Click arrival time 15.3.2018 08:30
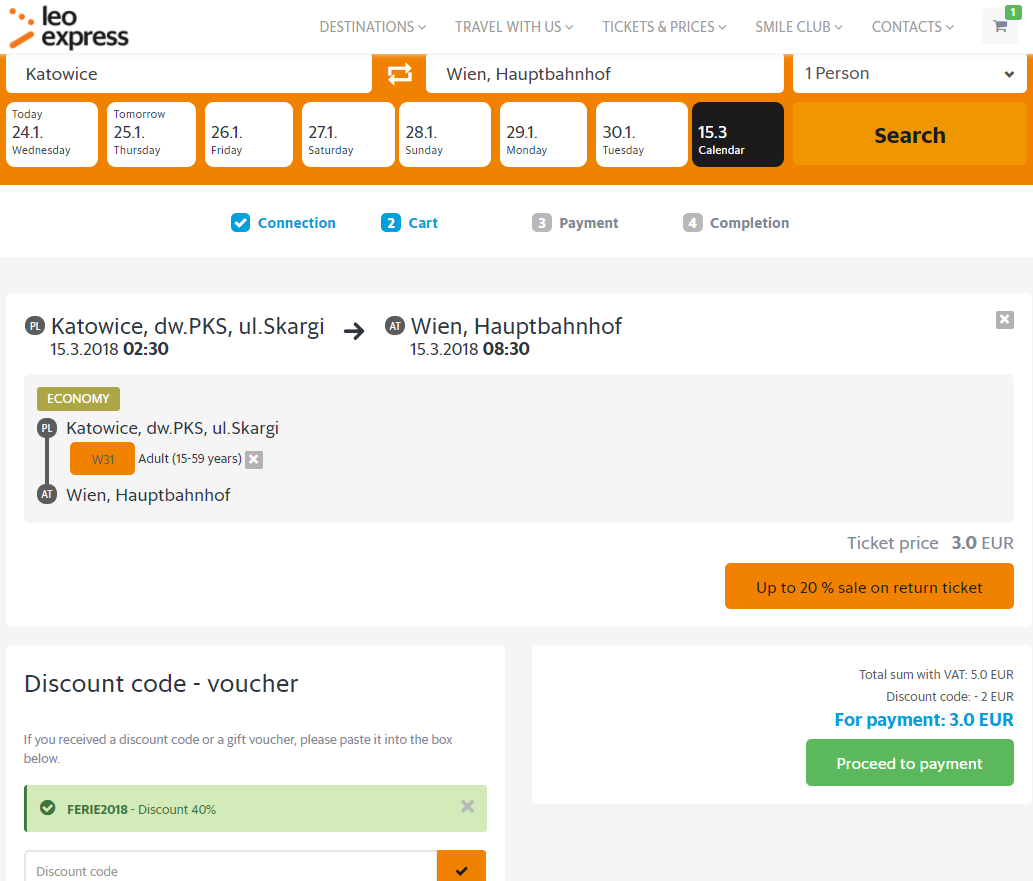1033x881 pixels. point(470,349)
